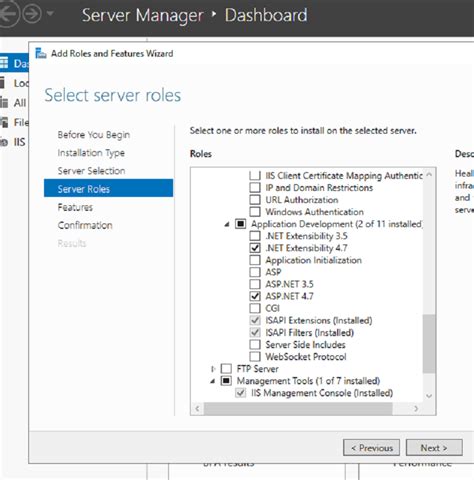Expand the FTP Server node
474x480 pixels.
(x=213, y=369)
